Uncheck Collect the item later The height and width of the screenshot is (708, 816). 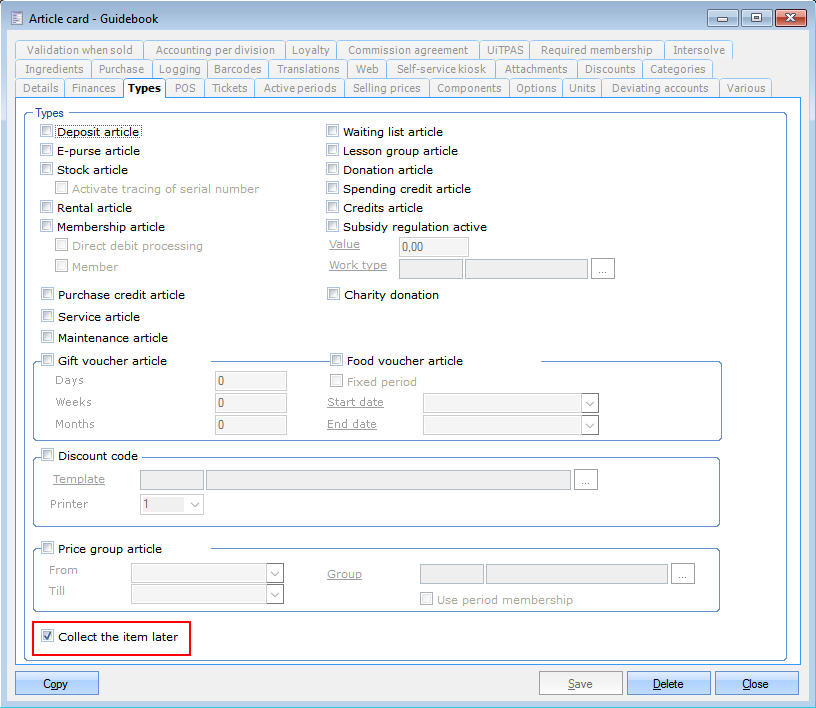tap(48, 636)
